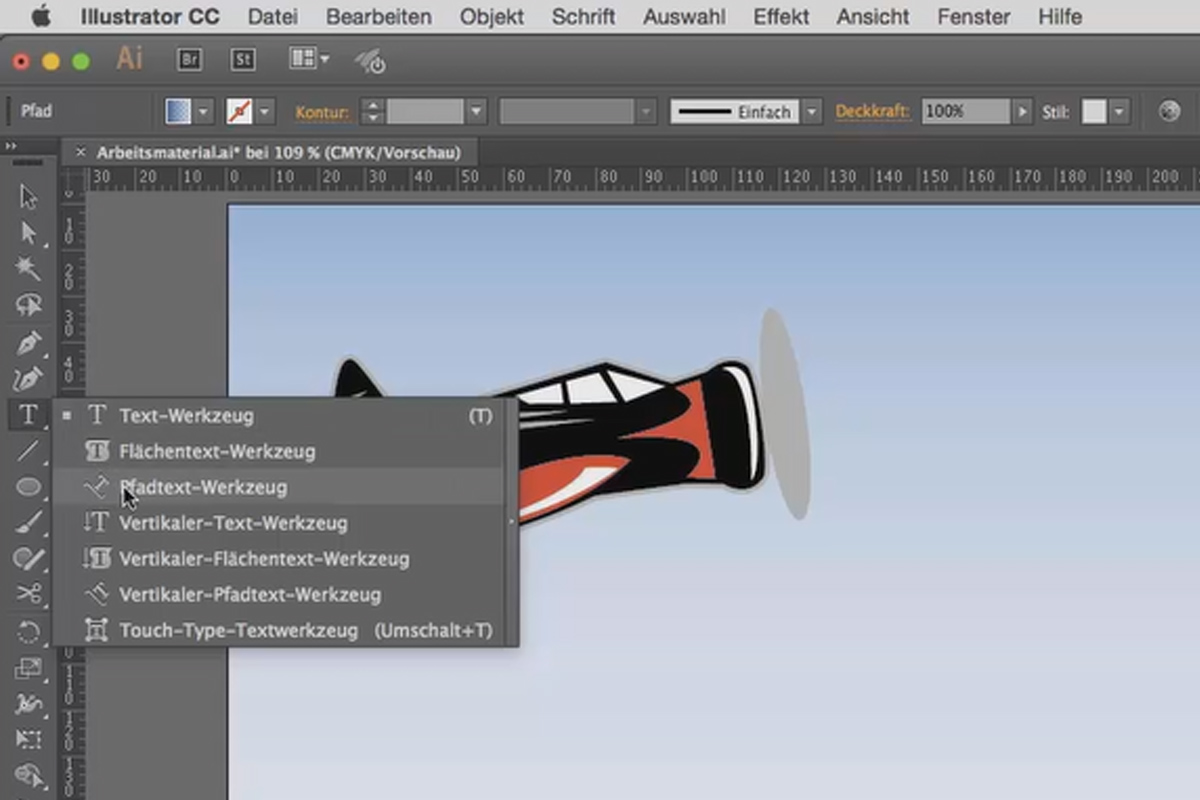The width and height of the screenshot is (1200, 800).
Task: Select the Pen tool
Action: coord(28,343)
